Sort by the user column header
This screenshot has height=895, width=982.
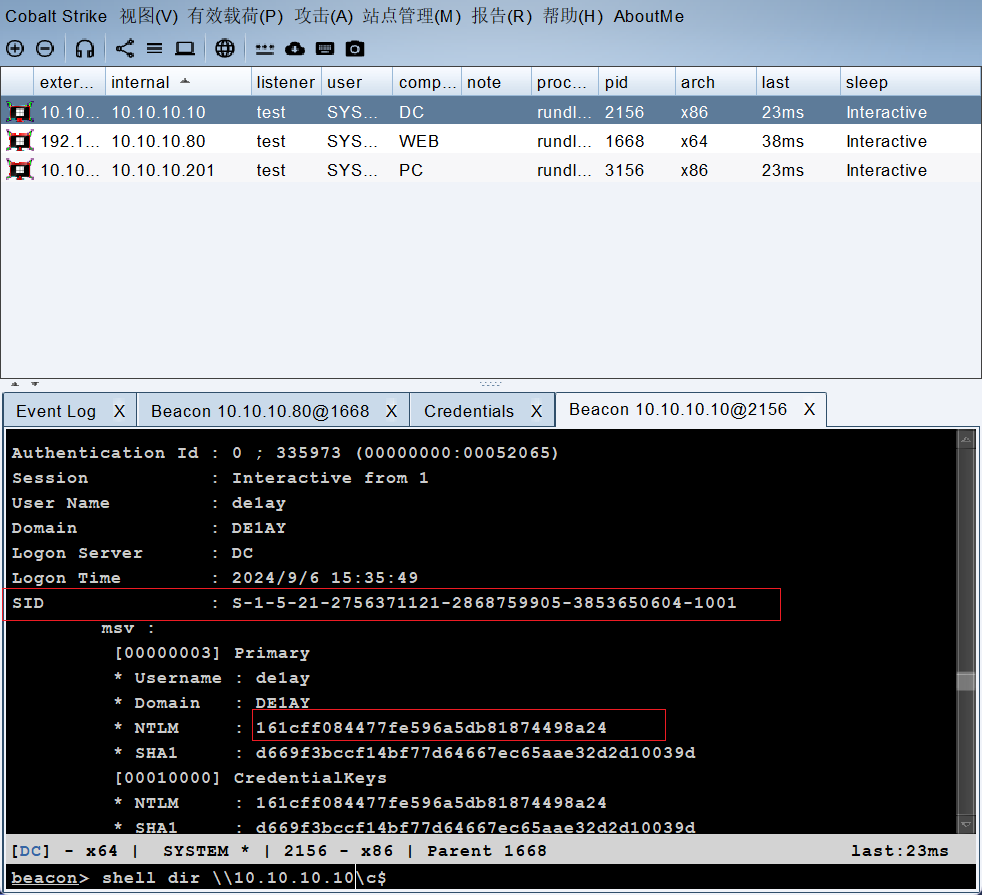357,82
